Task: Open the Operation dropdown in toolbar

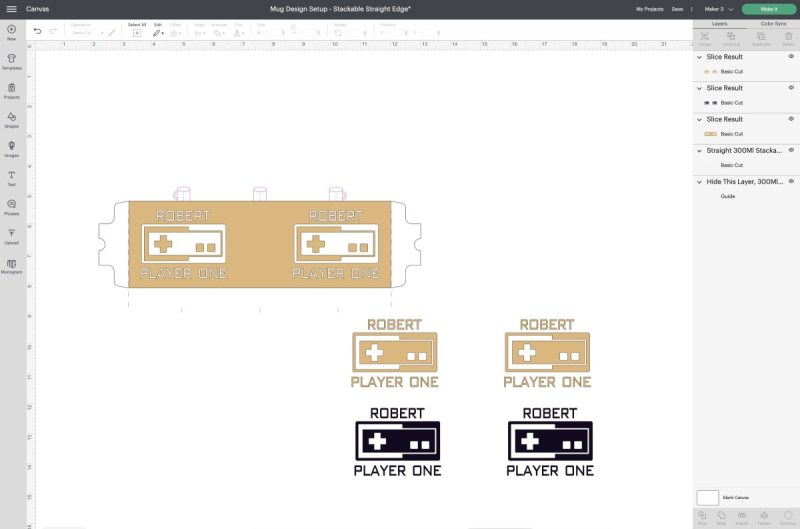Action: (87, 33)
